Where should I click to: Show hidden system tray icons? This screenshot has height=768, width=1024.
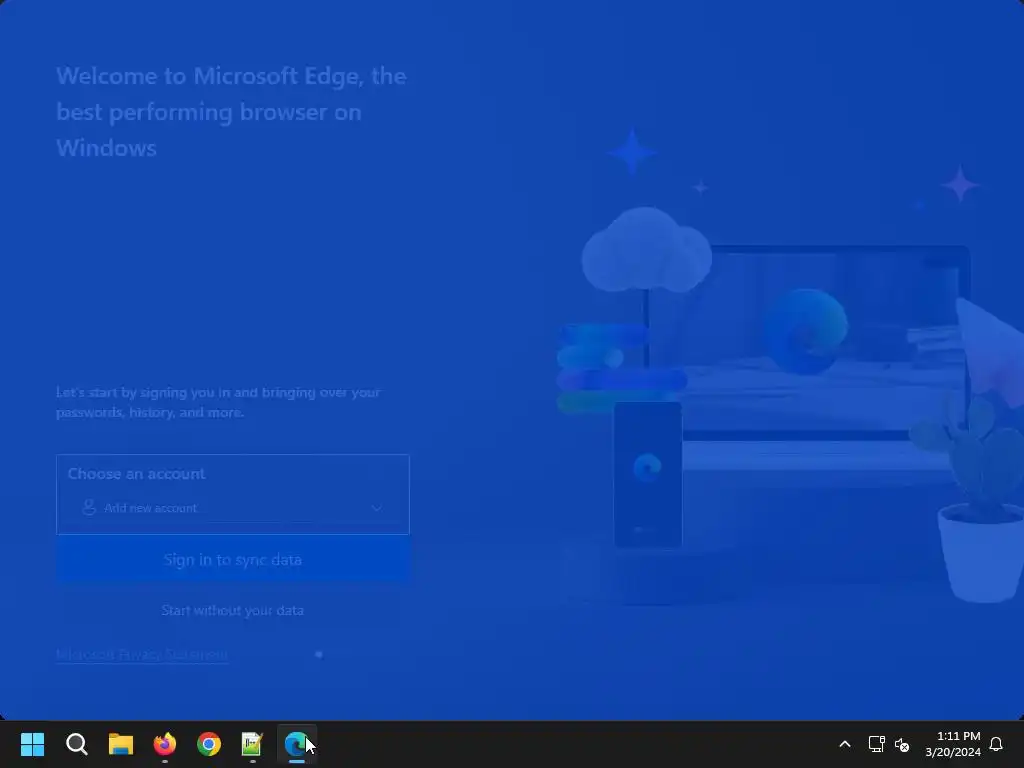844,744
